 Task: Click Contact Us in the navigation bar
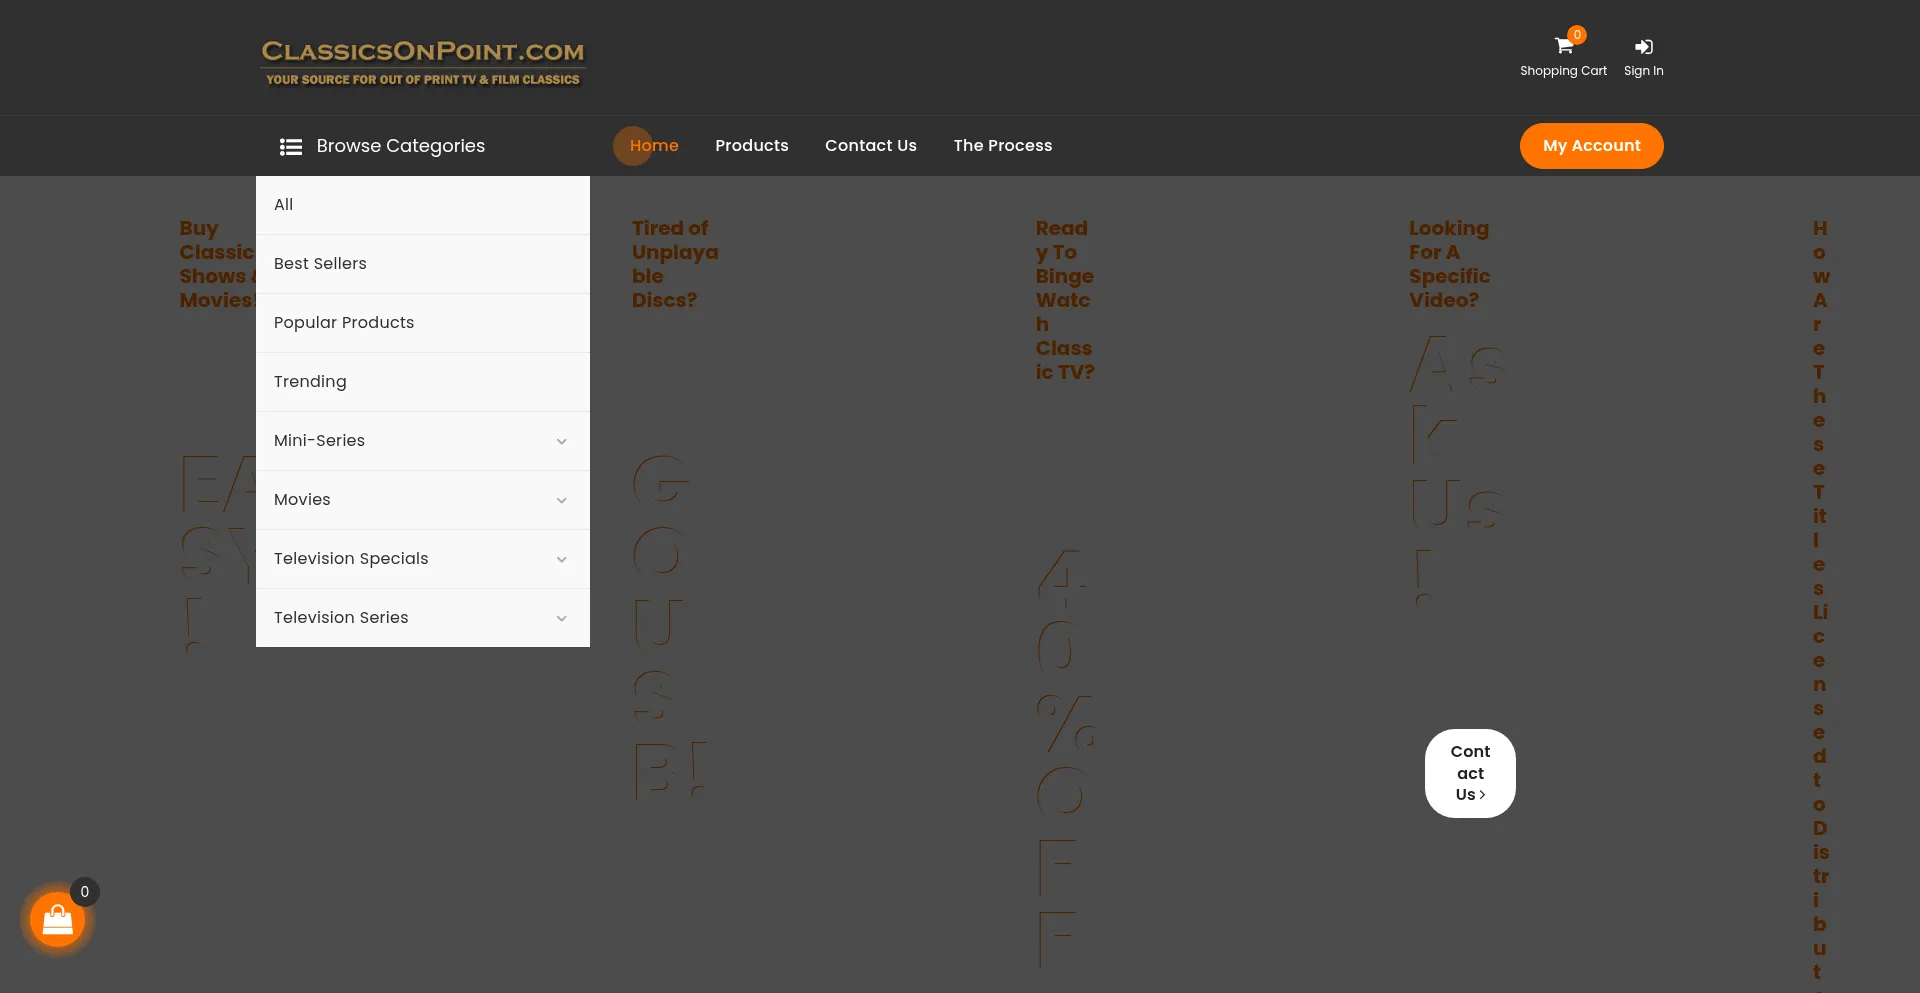tap(870, 146)
